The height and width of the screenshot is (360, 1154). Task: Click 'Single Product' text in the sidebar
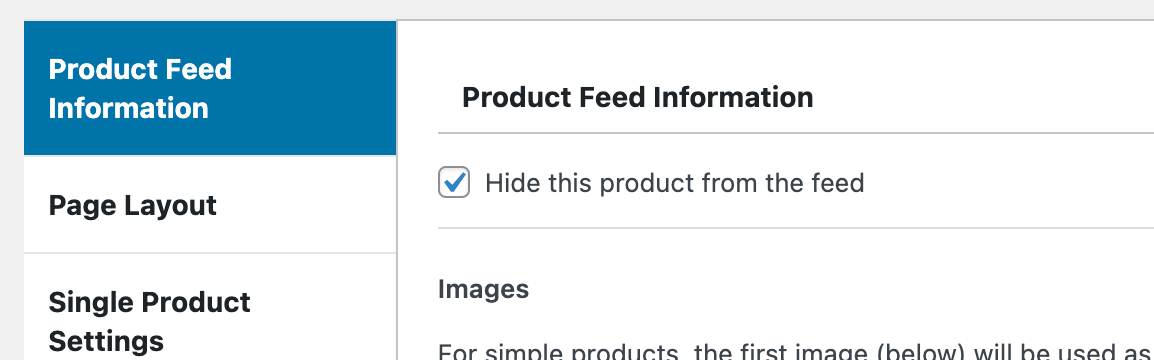tap(149, 303)
